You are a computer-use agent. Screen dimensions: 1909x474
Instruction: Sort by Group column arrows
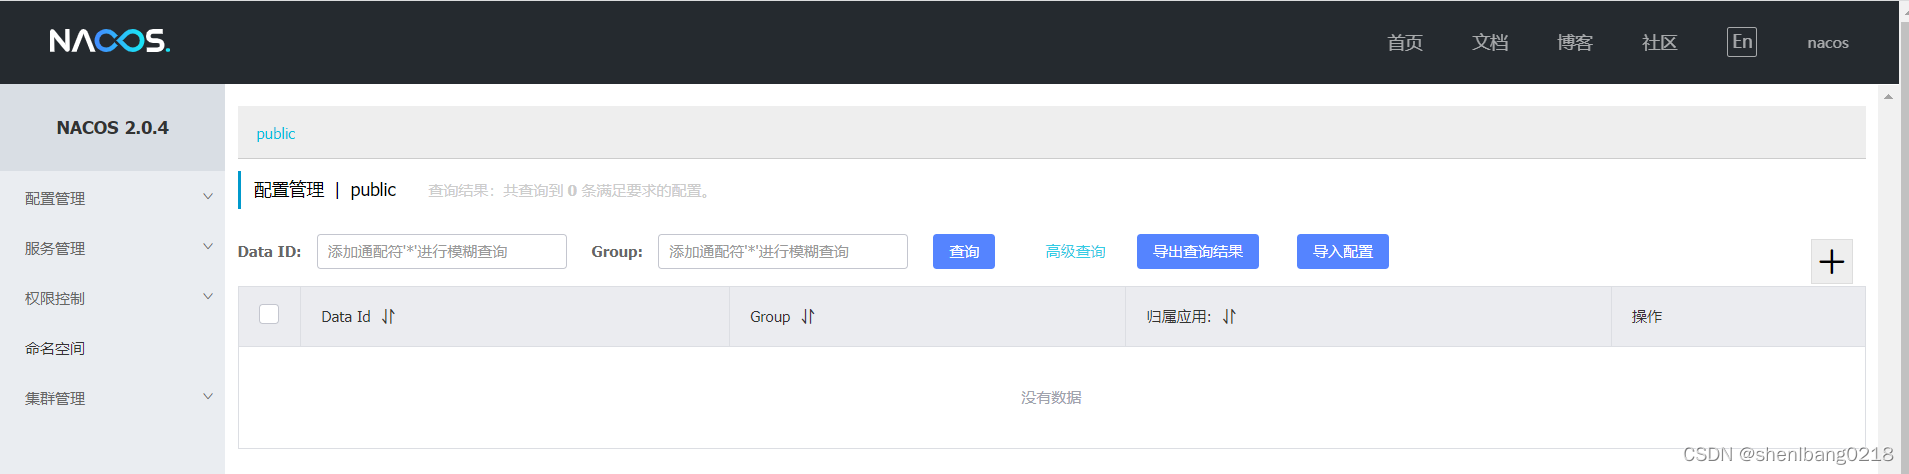tap(808, 317)
